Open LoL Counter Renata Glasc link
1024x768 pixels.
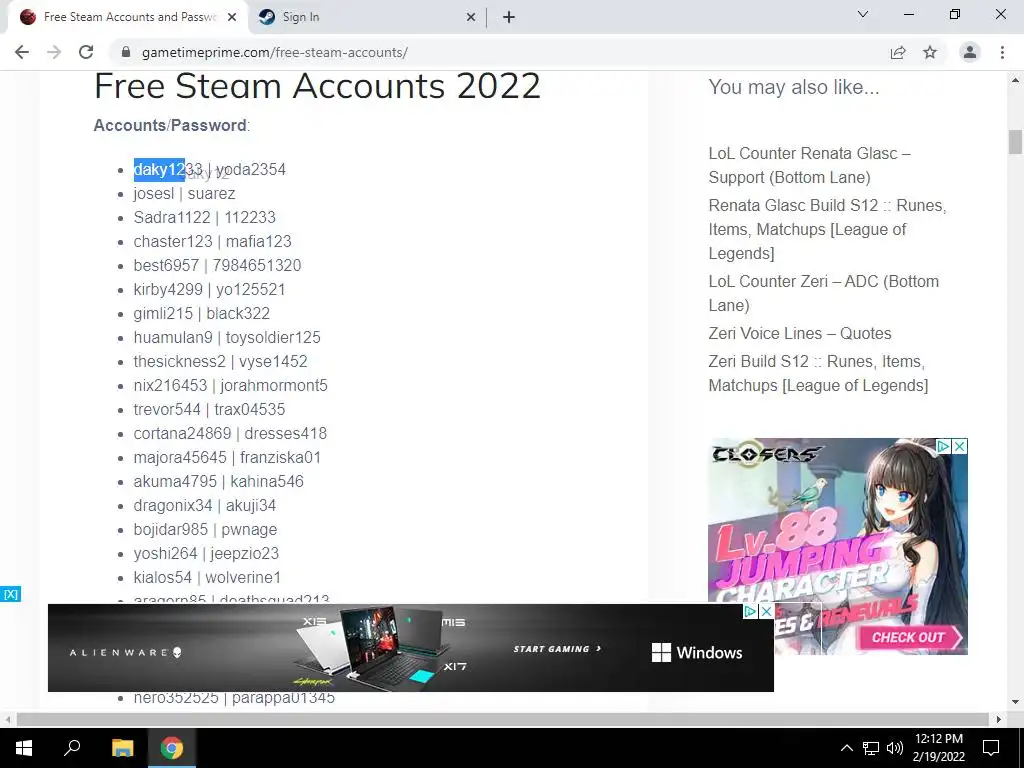(809, 165)
